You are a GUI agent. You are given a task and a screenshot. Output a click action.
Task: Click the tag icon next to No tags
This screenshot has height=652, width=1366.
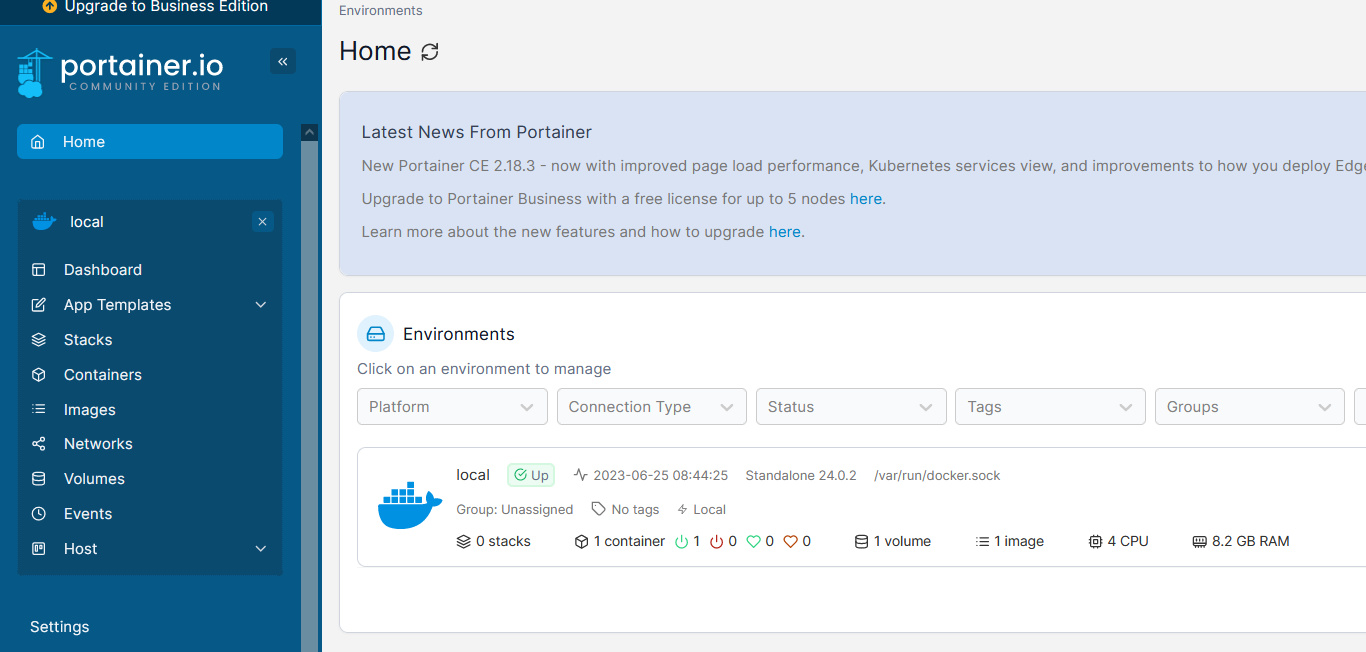click(x=599, y=509)
